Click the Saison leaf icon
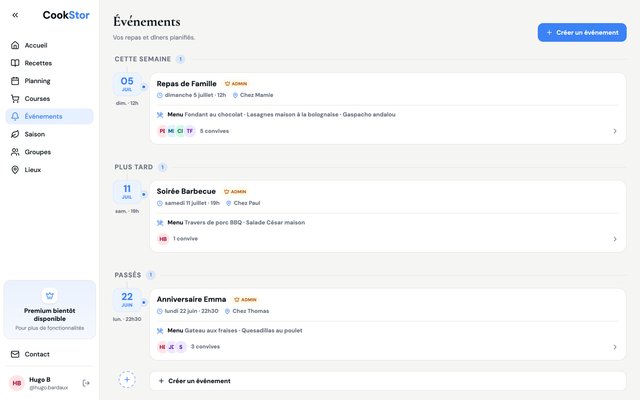 point(15,134)
